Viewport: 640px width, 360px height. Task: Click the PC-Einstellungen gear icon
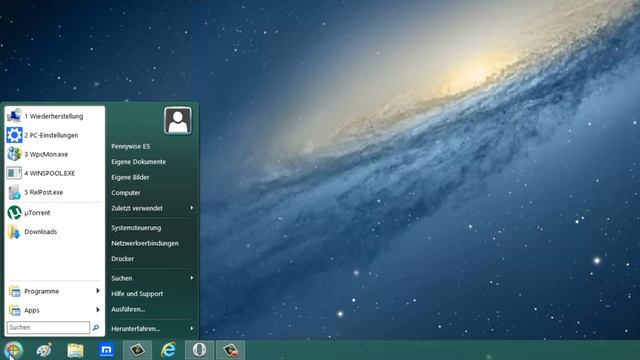(x=14, y=135)
